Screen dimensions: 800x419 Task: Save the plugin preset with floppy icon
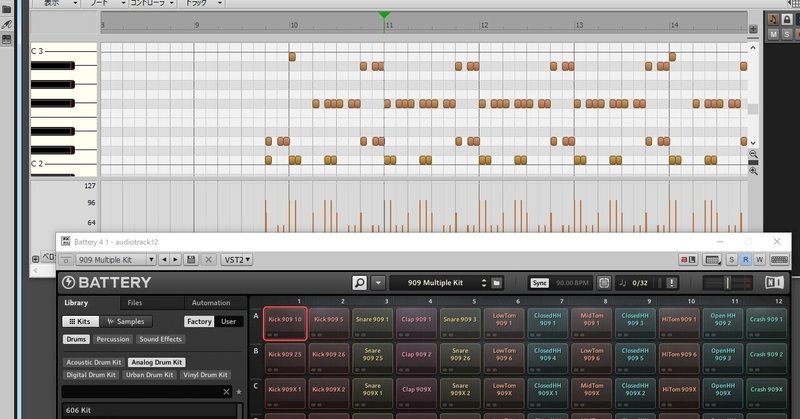(x=191, y=259)
